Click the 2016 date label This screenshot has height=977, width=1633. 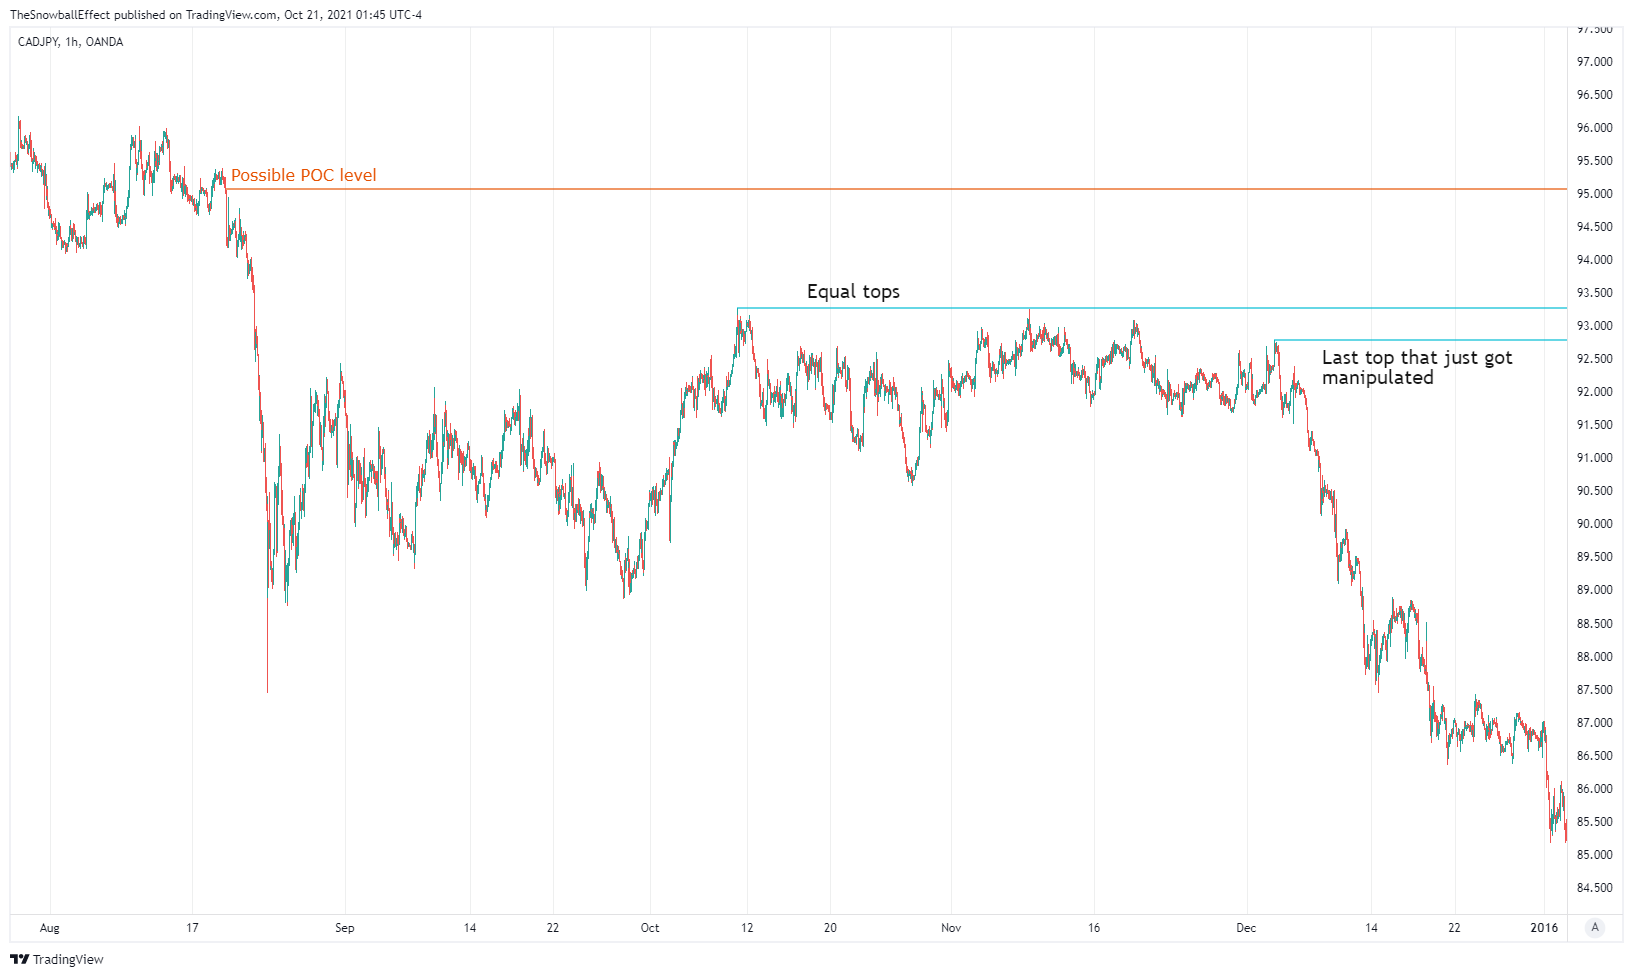click(x=1544, y=928)
